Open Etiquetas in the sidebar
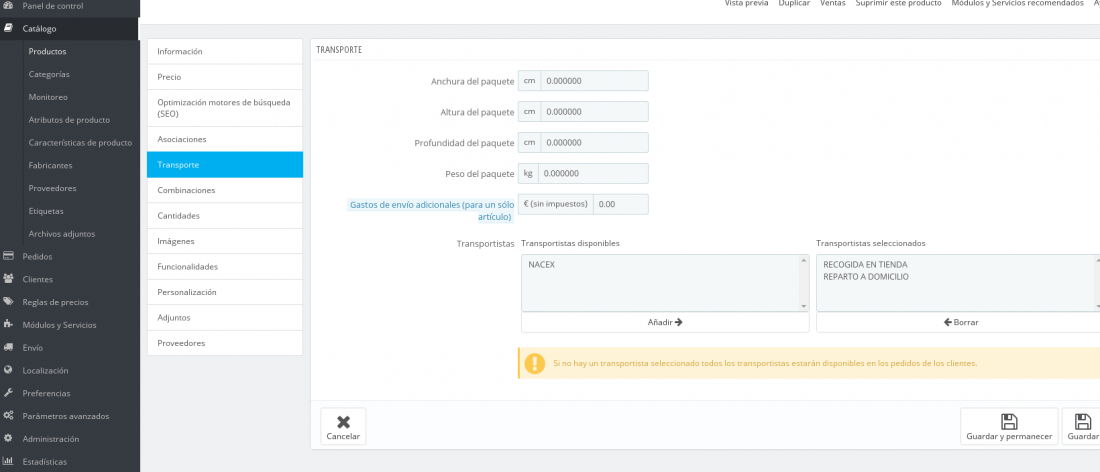 tap(46, 211)
